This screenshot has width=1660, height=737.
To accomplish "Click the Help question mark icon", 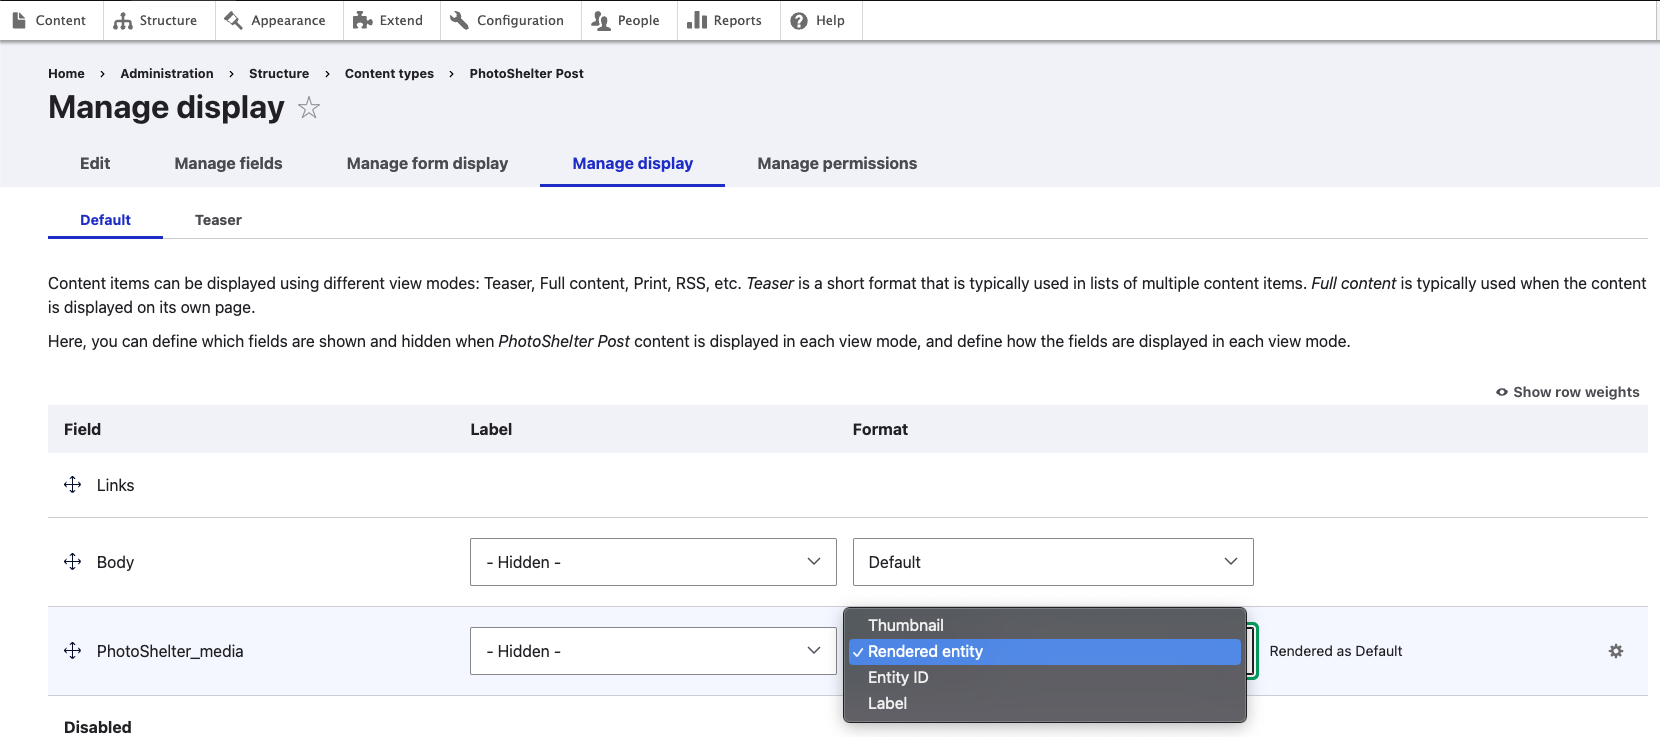I will 799,20.
